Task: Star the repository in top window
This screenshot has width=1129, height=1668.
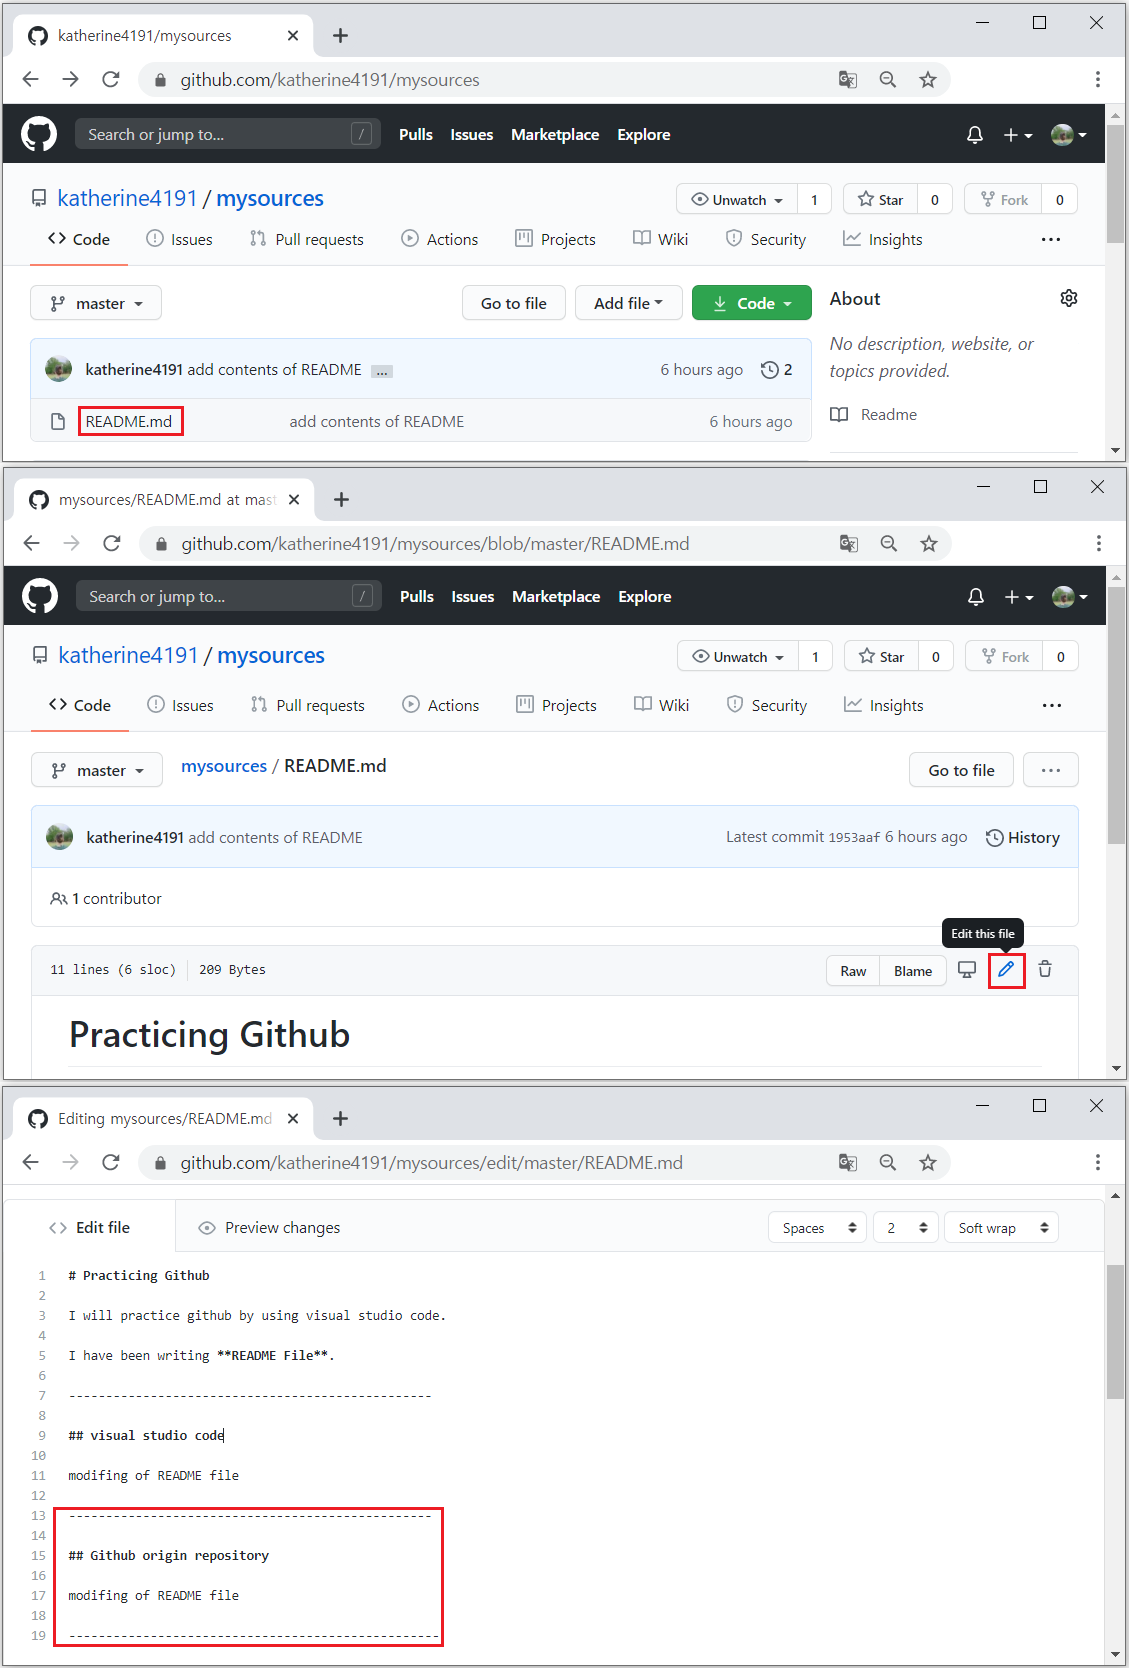Action: pyautogui.click(x=880, y=200)
